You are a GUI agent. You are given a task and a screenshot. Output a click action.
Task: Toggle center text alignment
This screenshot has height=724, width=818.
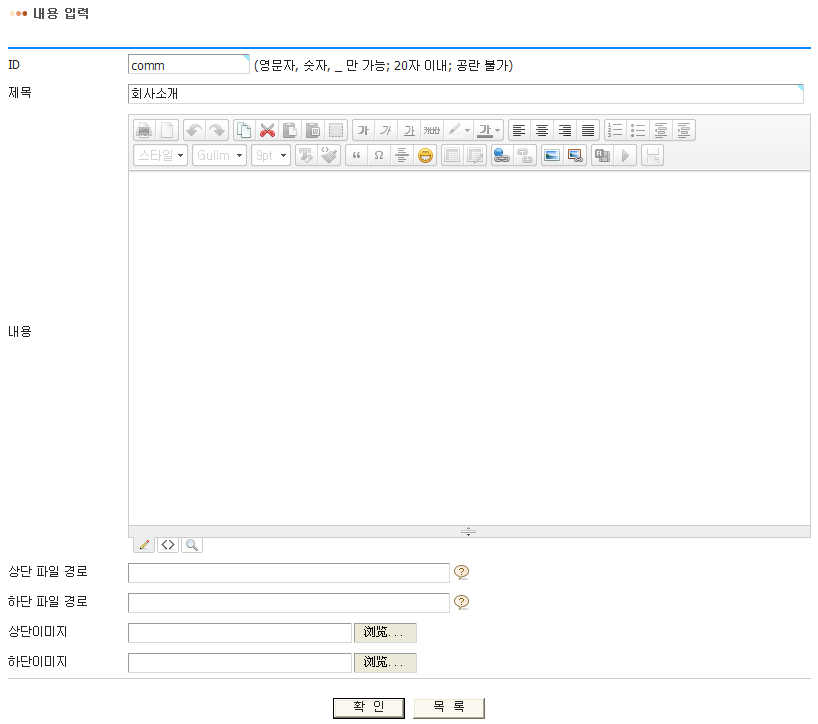pos(542,130)
